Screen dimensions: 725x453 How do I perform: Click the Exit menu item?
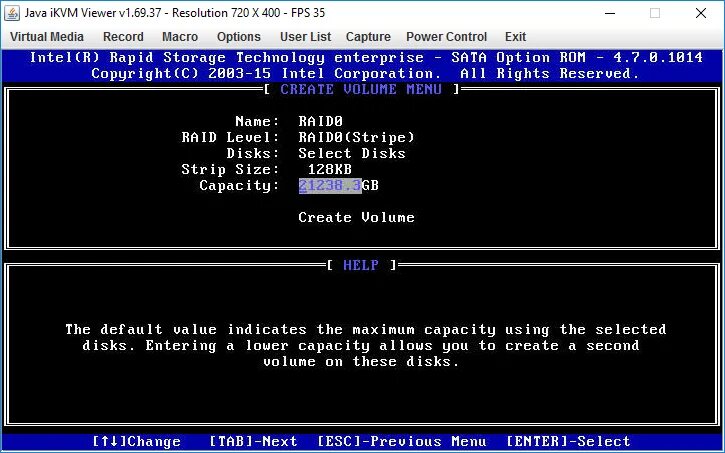515,37
